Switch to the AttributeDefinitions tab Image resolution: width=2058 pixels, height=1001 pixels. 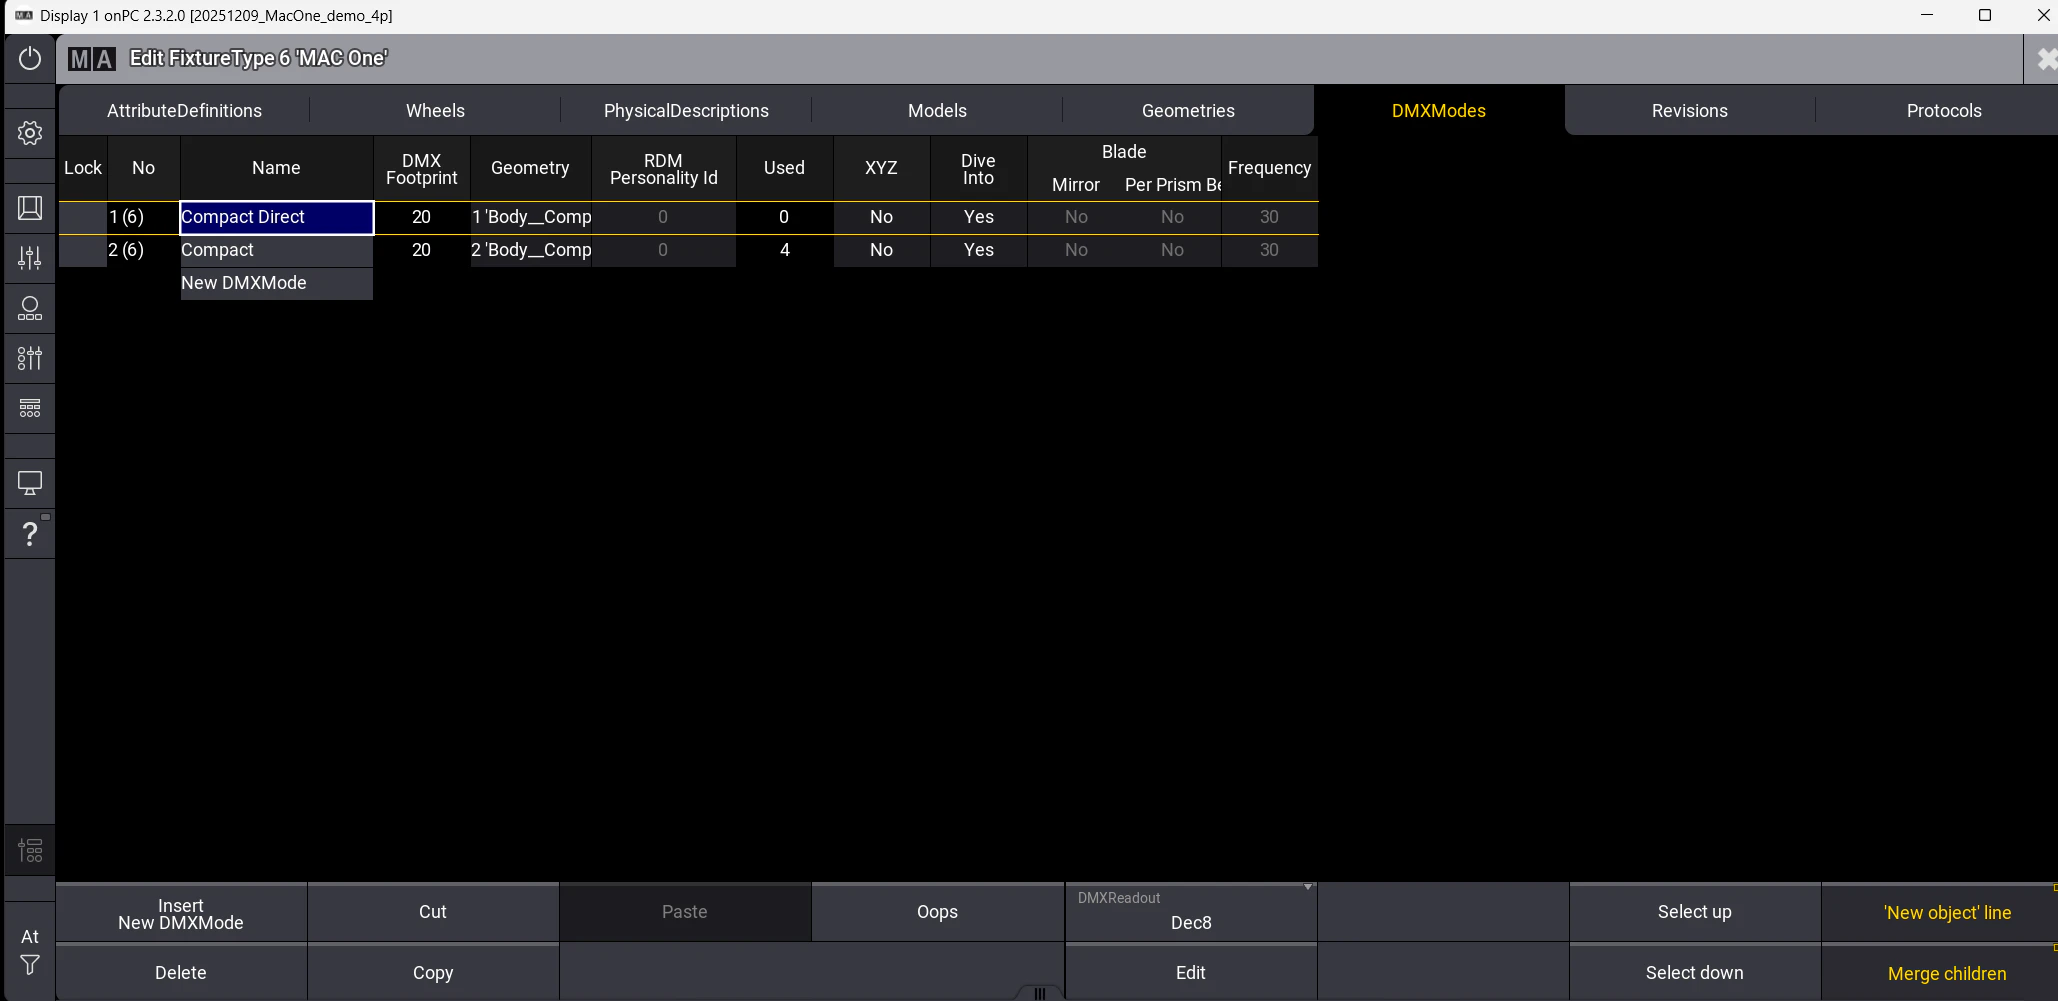(x=184, y=111)
